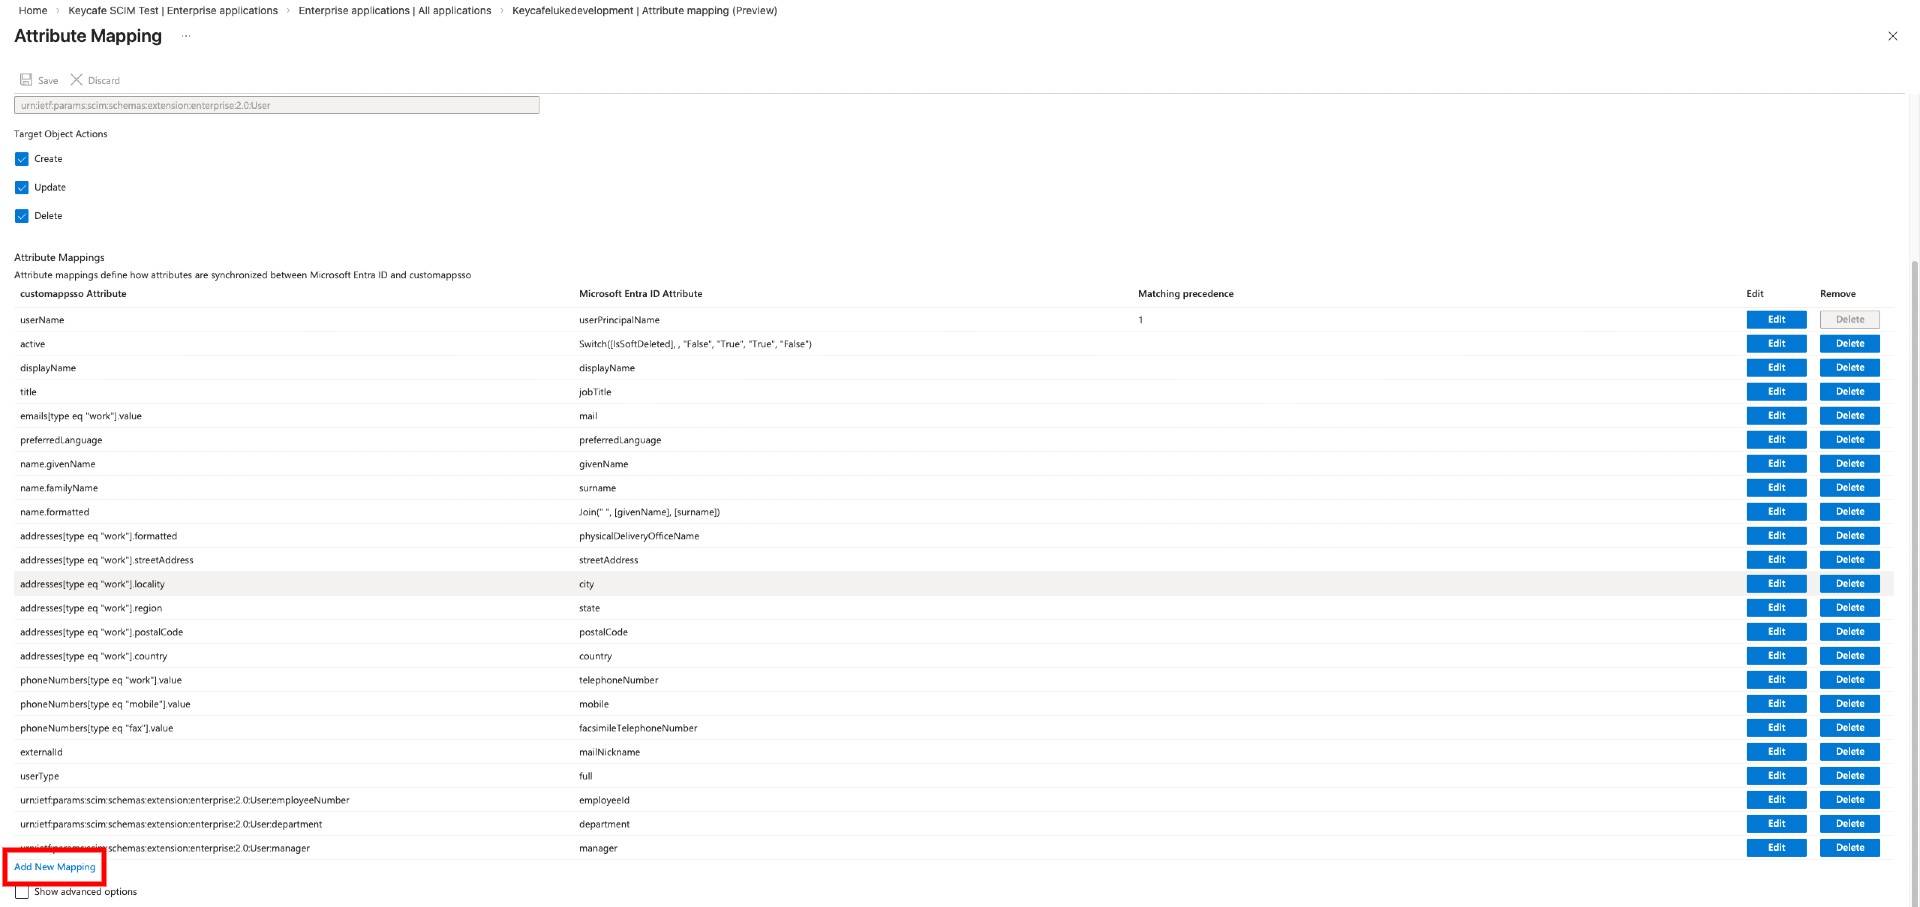1920x907 pixels.
Task: Edit the addresses formatted mapping
Action: [1776, 536]
